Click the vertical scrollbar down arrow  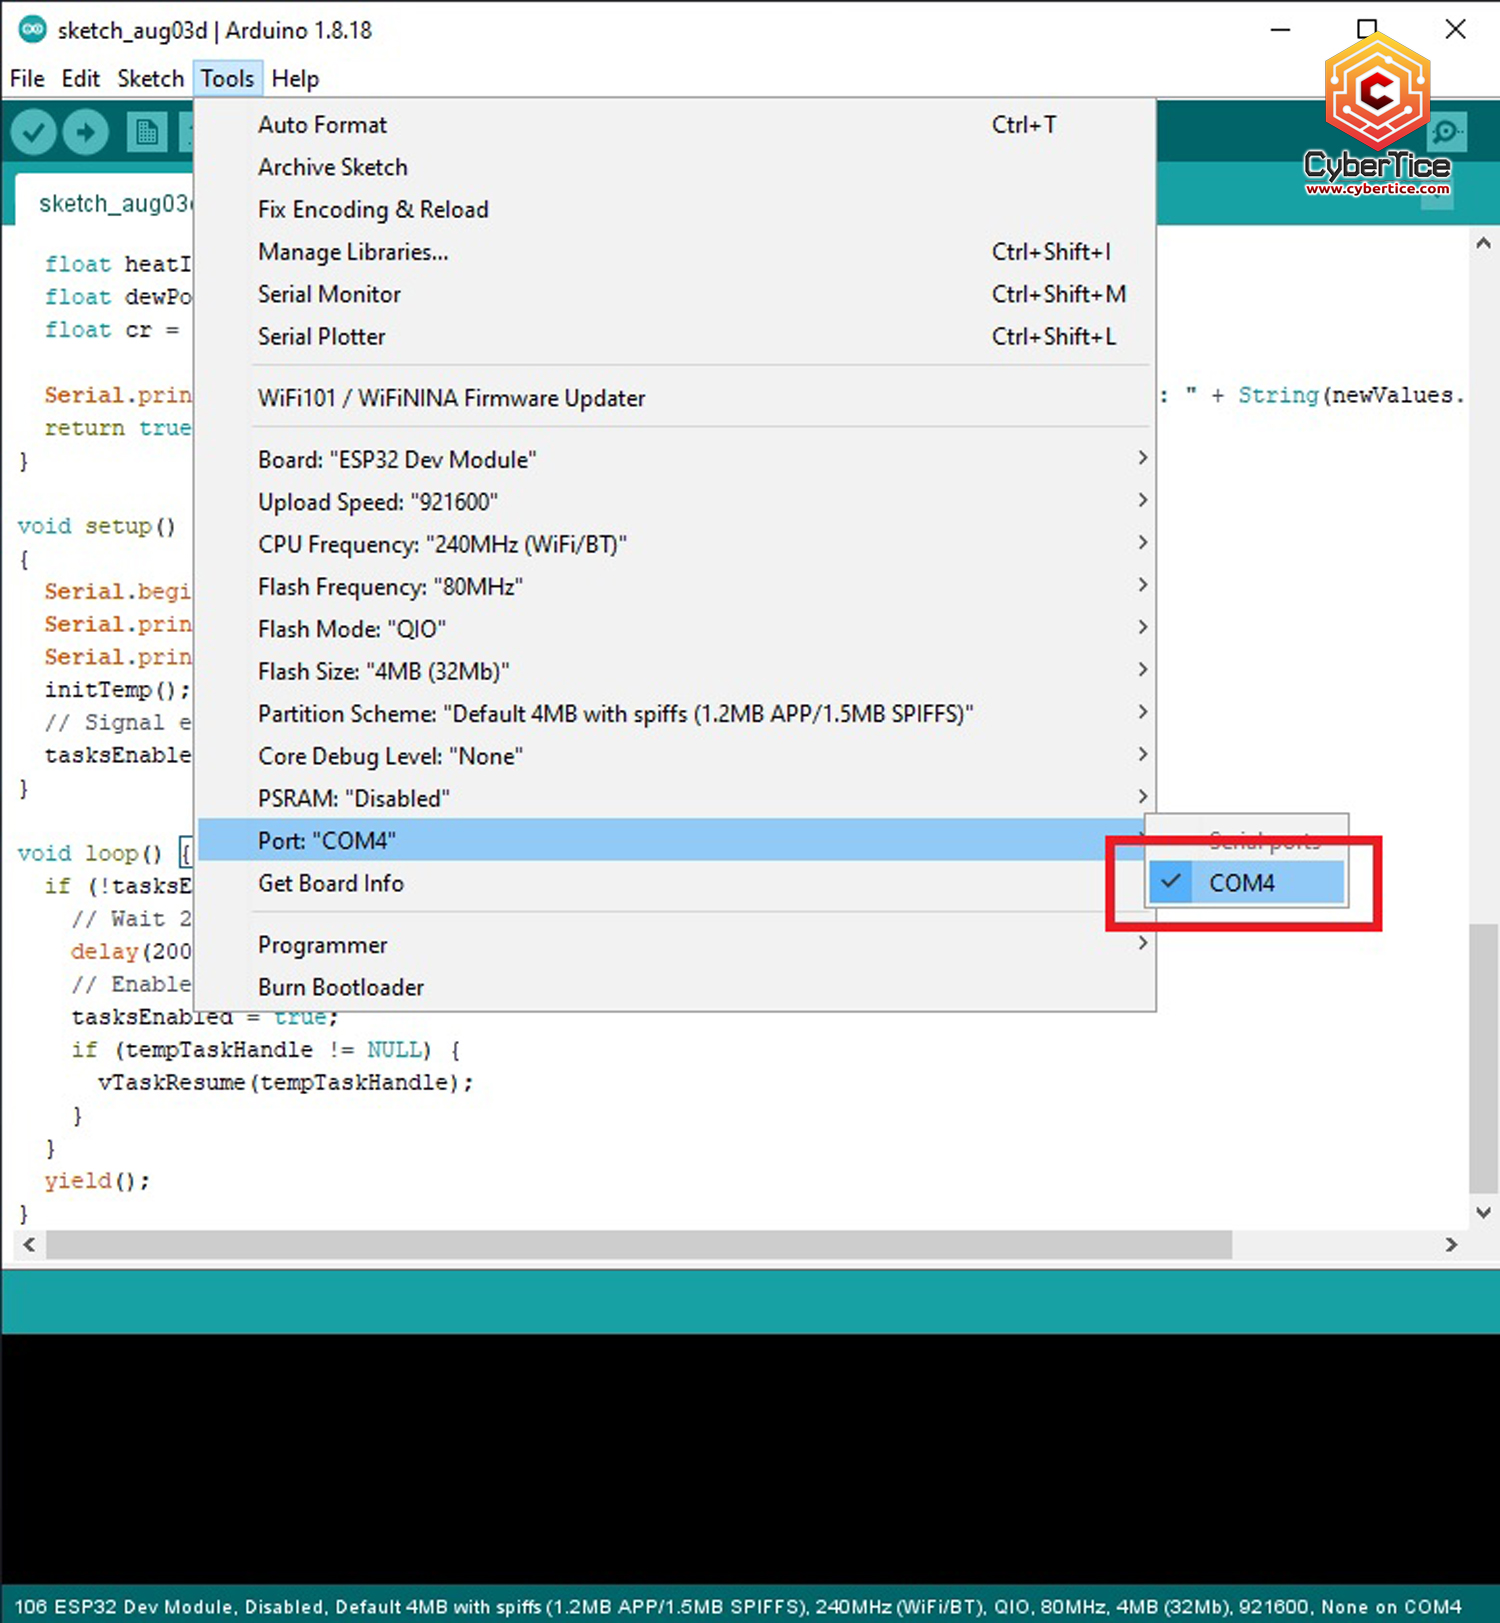click(x=1483, y=1212)
